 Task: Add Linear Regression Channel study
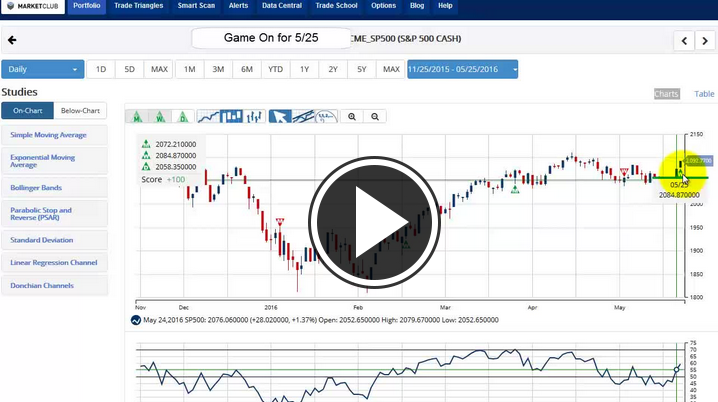[54, 262]
